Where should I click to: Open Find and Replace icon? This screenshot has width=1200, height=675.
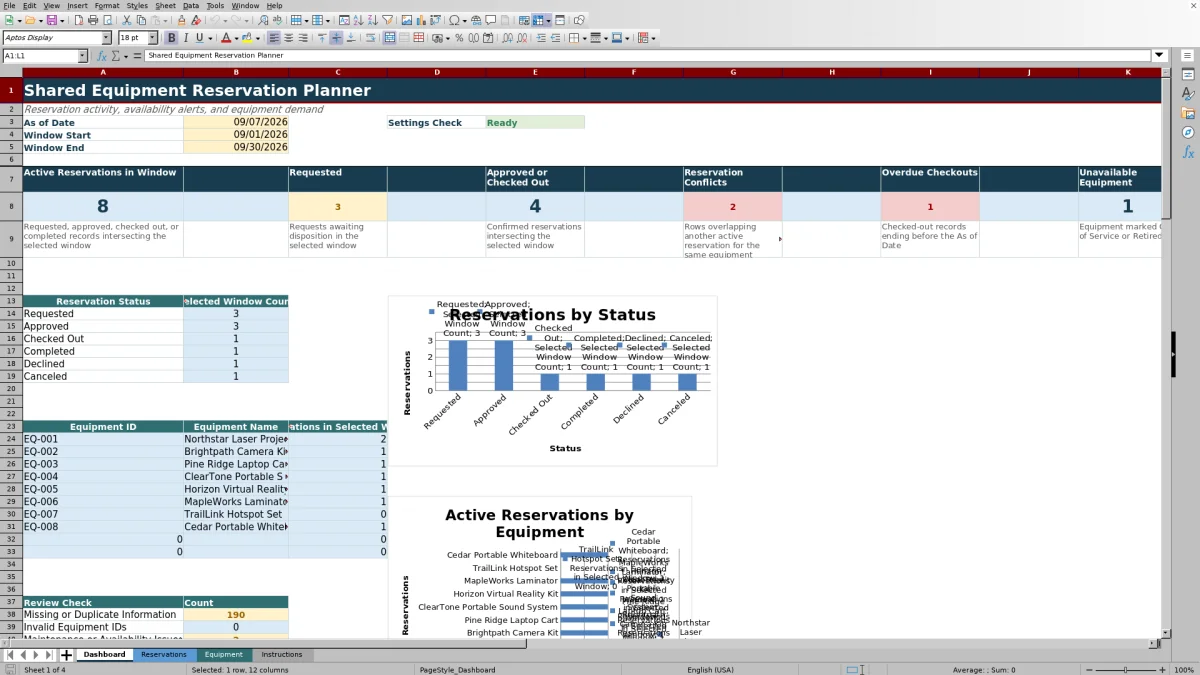[x=263, y=20]
